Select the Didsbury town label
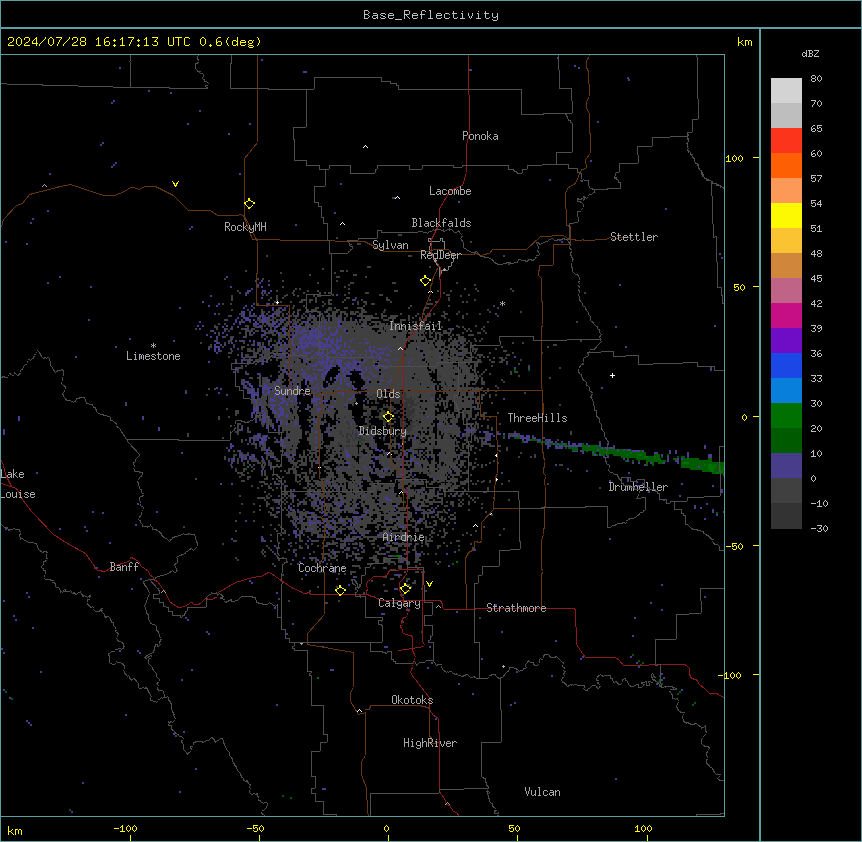 [383, 431]
